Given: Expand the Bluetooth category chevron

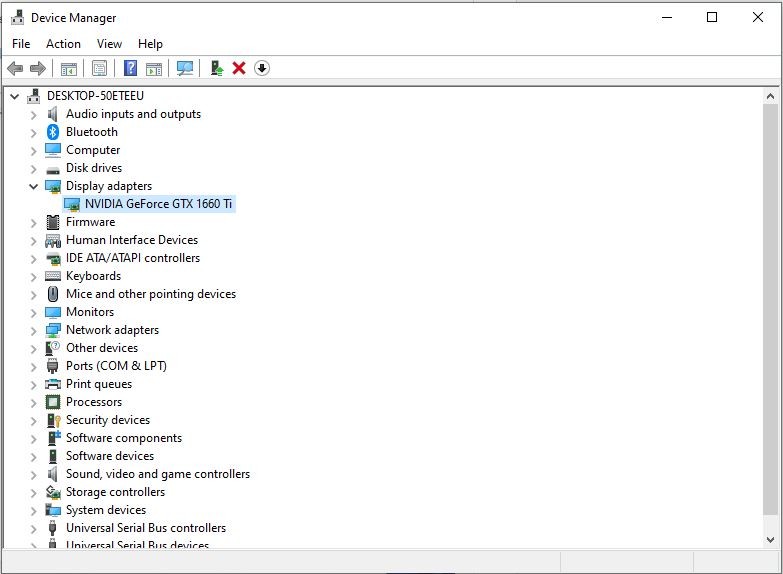Looking at the screenshot, I should point(33,133).
